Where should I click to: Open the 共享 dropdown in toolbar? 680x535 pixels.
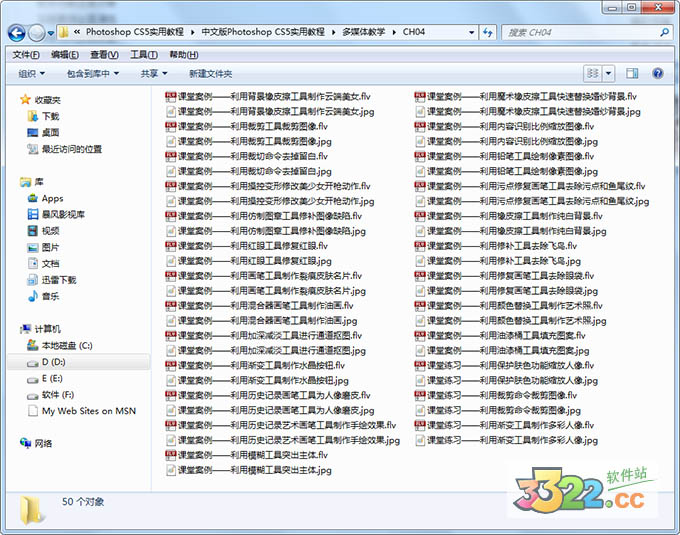[153, 73]
